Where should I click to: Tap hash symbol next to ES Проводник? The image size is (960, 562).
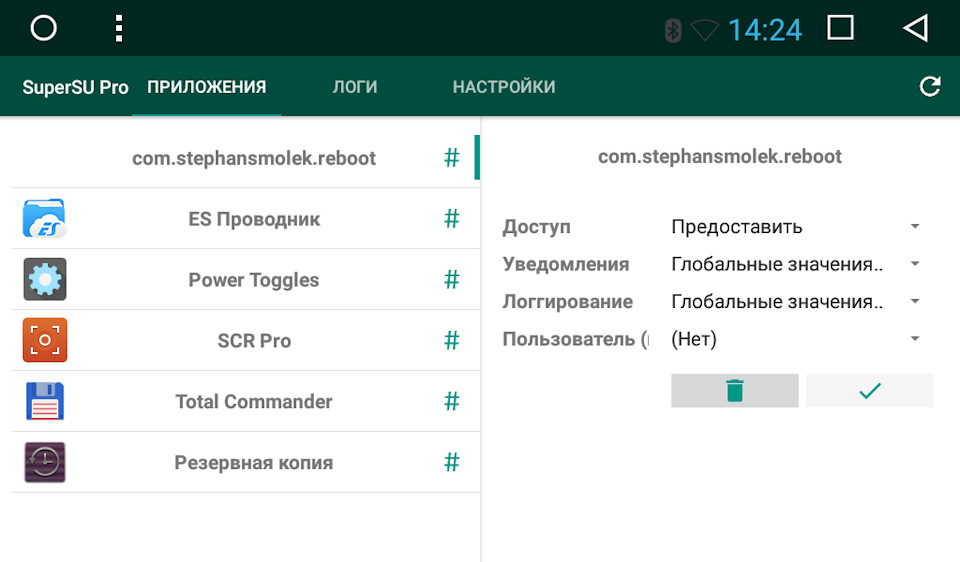pos(452,219)
